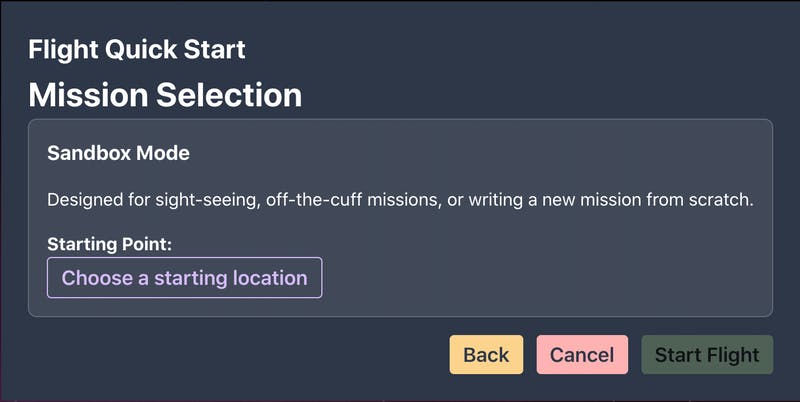Click the word Flight in the dialog title
The image size is (800, 402).
click(63, 49)
